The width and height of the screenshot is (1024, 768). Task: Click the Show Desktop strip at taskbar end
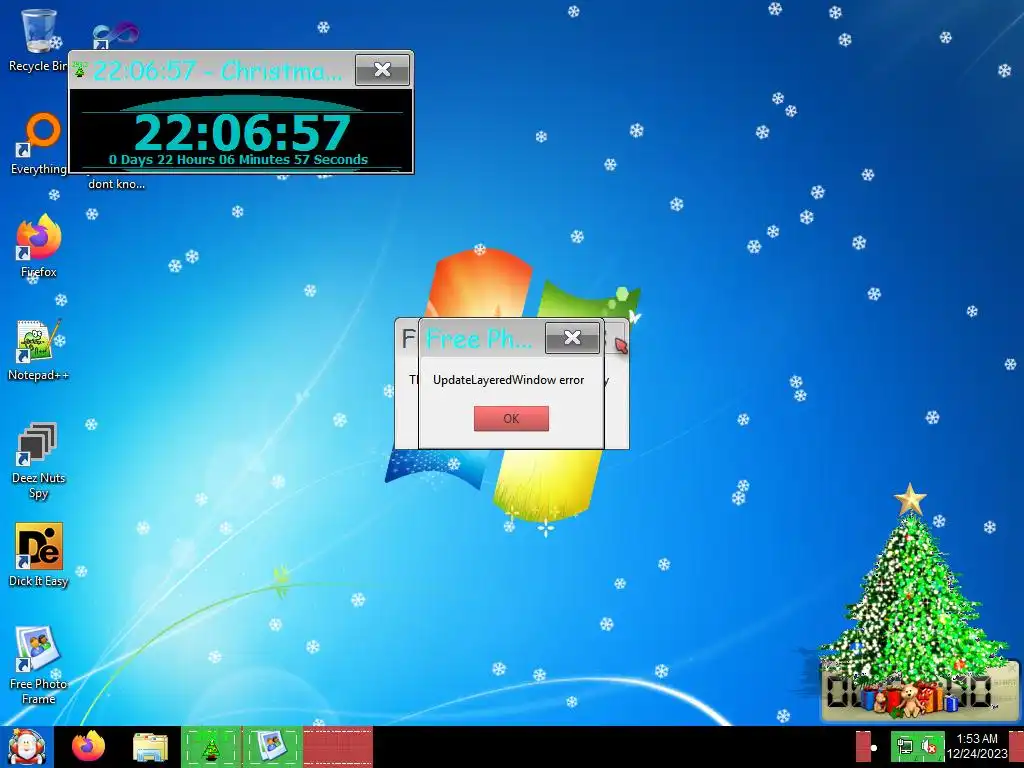(x=1016, y=746)
